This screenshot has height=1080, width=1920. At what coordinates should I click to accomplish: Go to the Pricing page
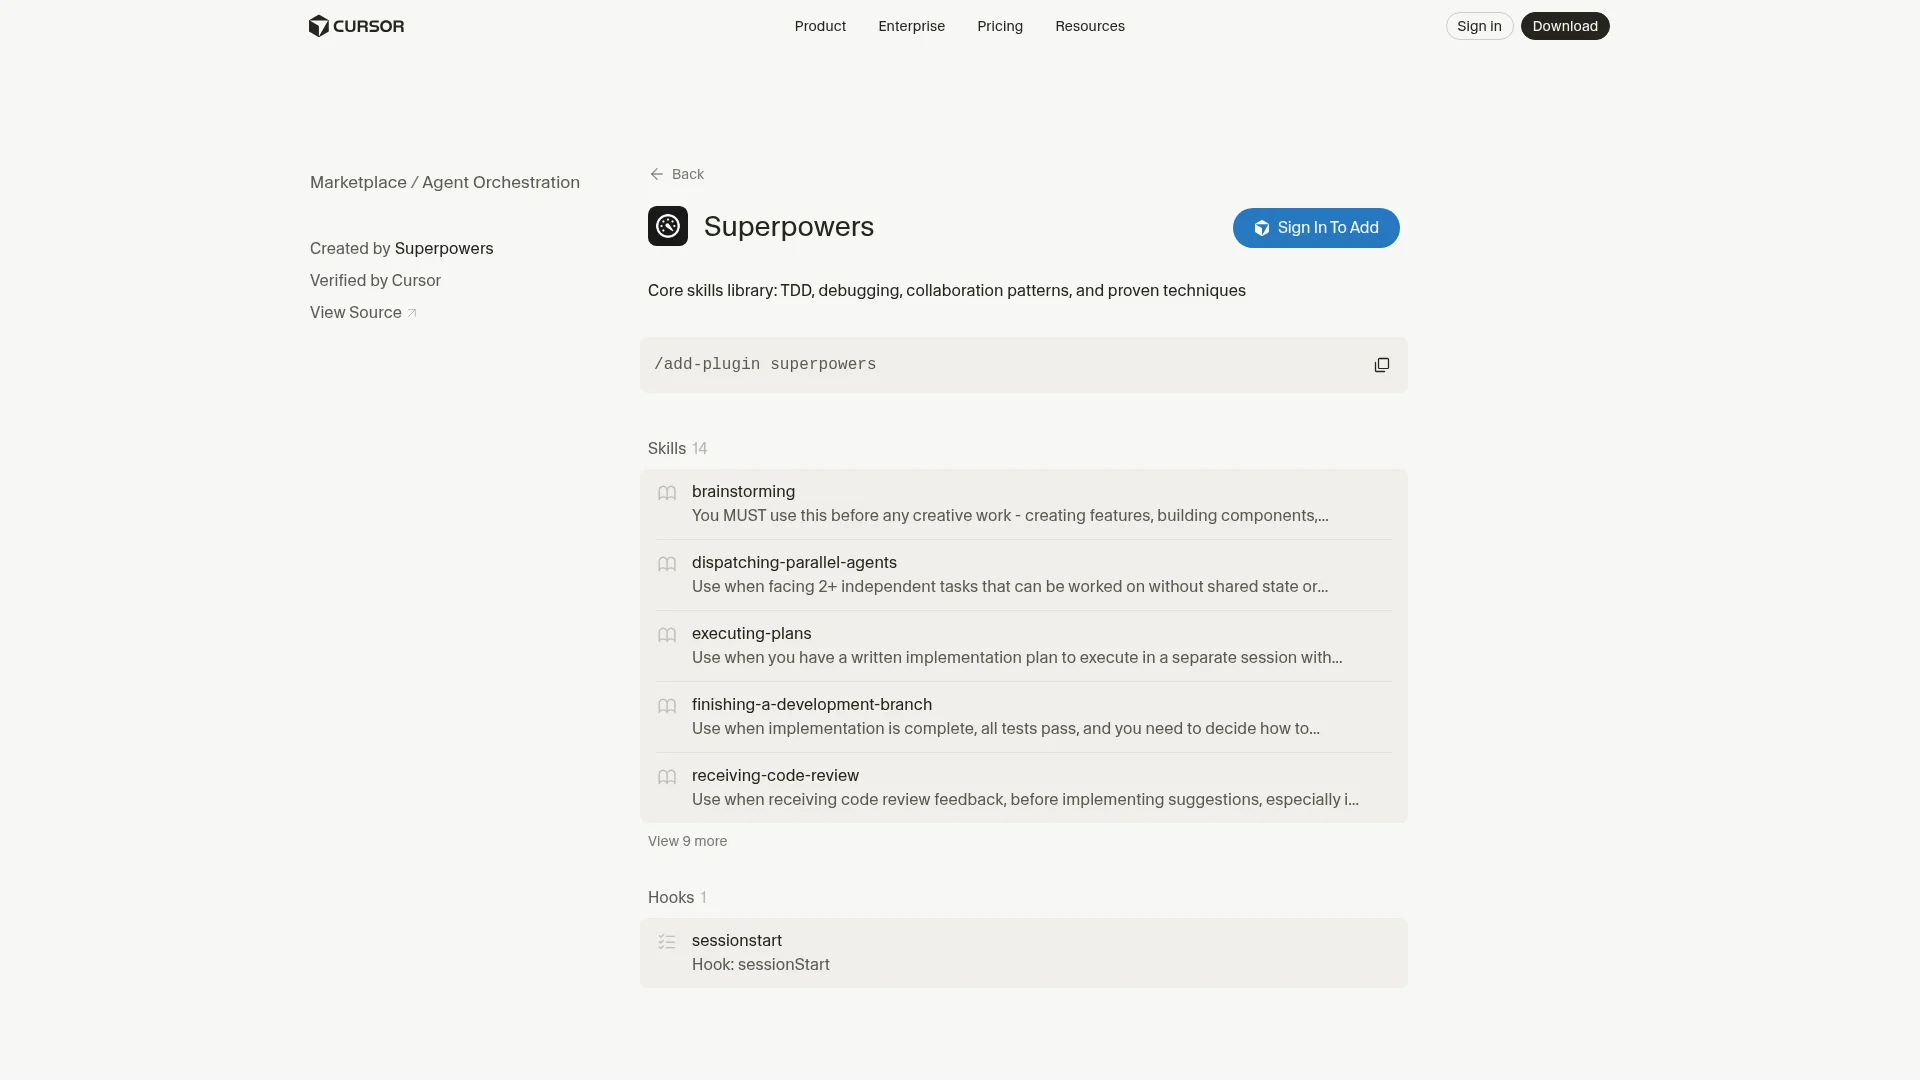point(1000,26)
